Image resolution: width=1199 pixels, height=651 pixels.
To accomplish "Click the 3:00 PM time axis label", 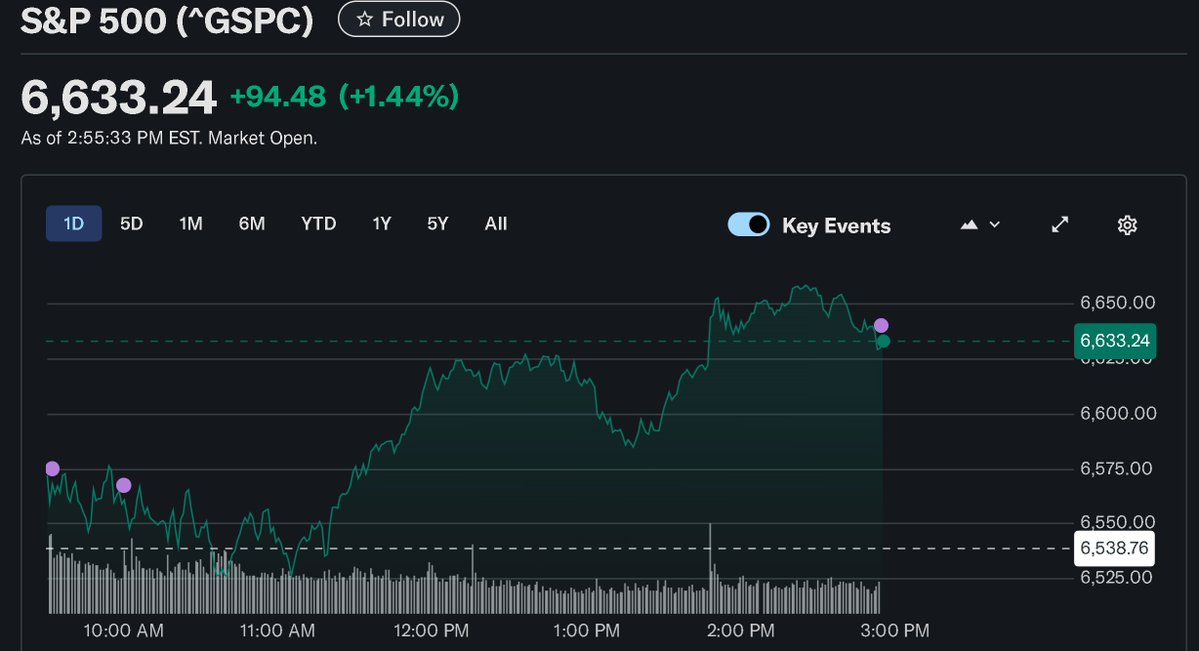I will click(x=895, y=631).
